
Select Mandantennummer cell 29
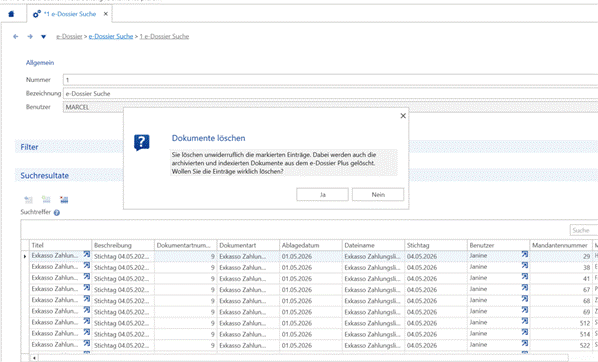[x=561, y=256]
